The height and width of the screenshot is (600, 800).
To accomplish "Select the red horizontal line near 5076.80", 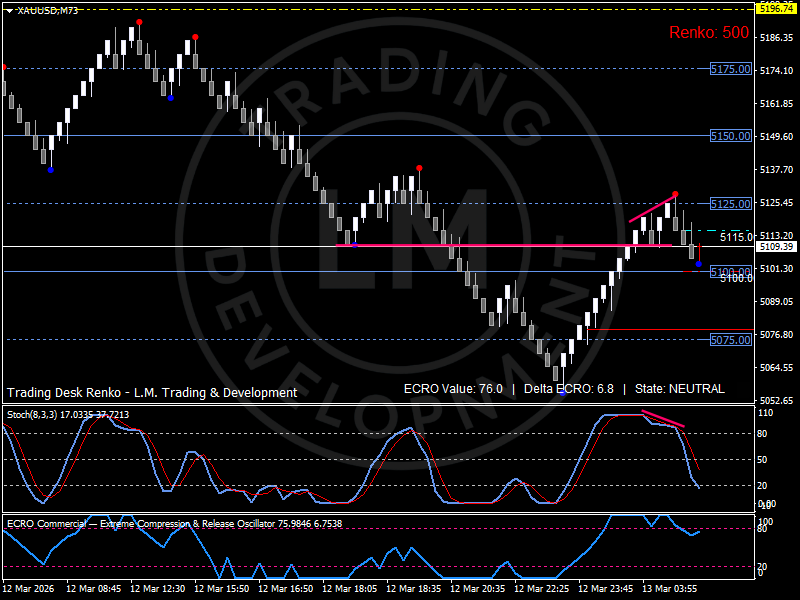I will point(670,330).
